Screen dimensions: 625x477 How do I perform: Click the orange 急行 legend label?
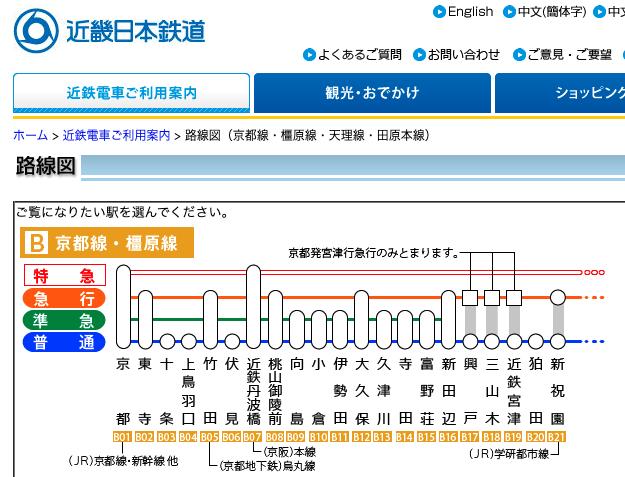pos(64,298)
